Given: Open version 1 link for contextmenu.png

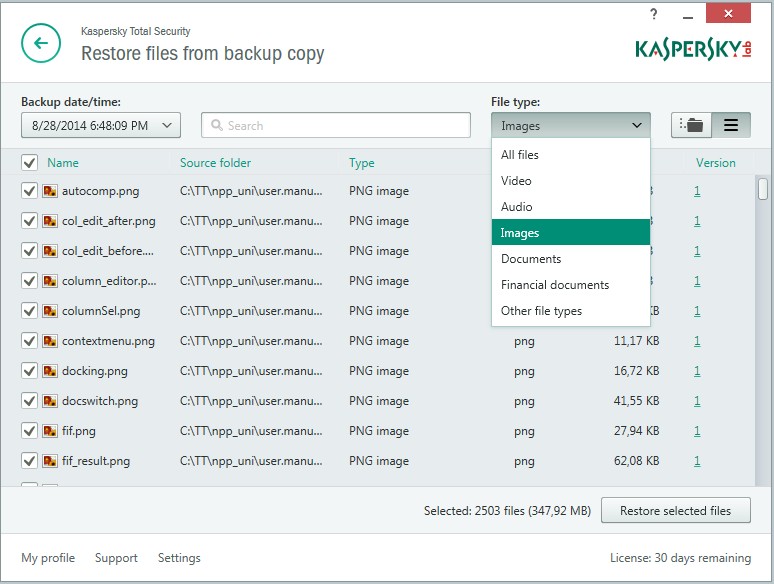Looking at the screenshot, I should (697, 341).
